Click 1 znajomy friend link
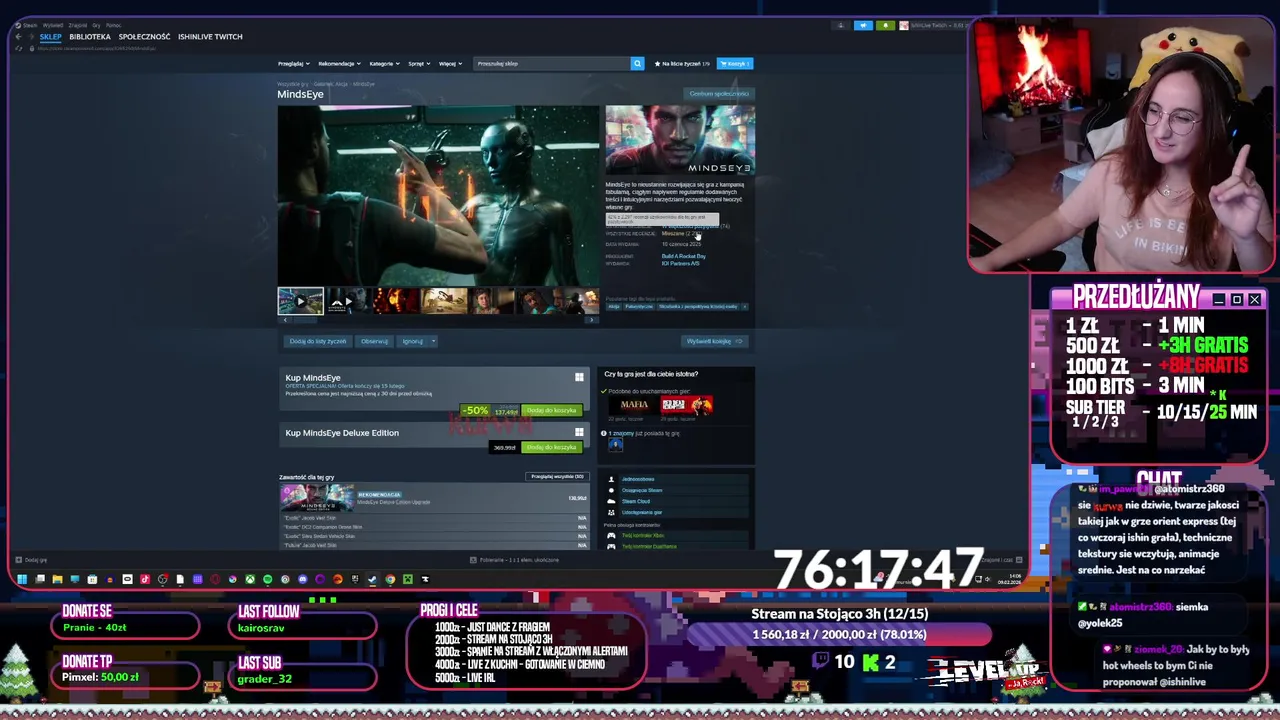The width and height of the screenshot is (1280, 720). point(619,433)
